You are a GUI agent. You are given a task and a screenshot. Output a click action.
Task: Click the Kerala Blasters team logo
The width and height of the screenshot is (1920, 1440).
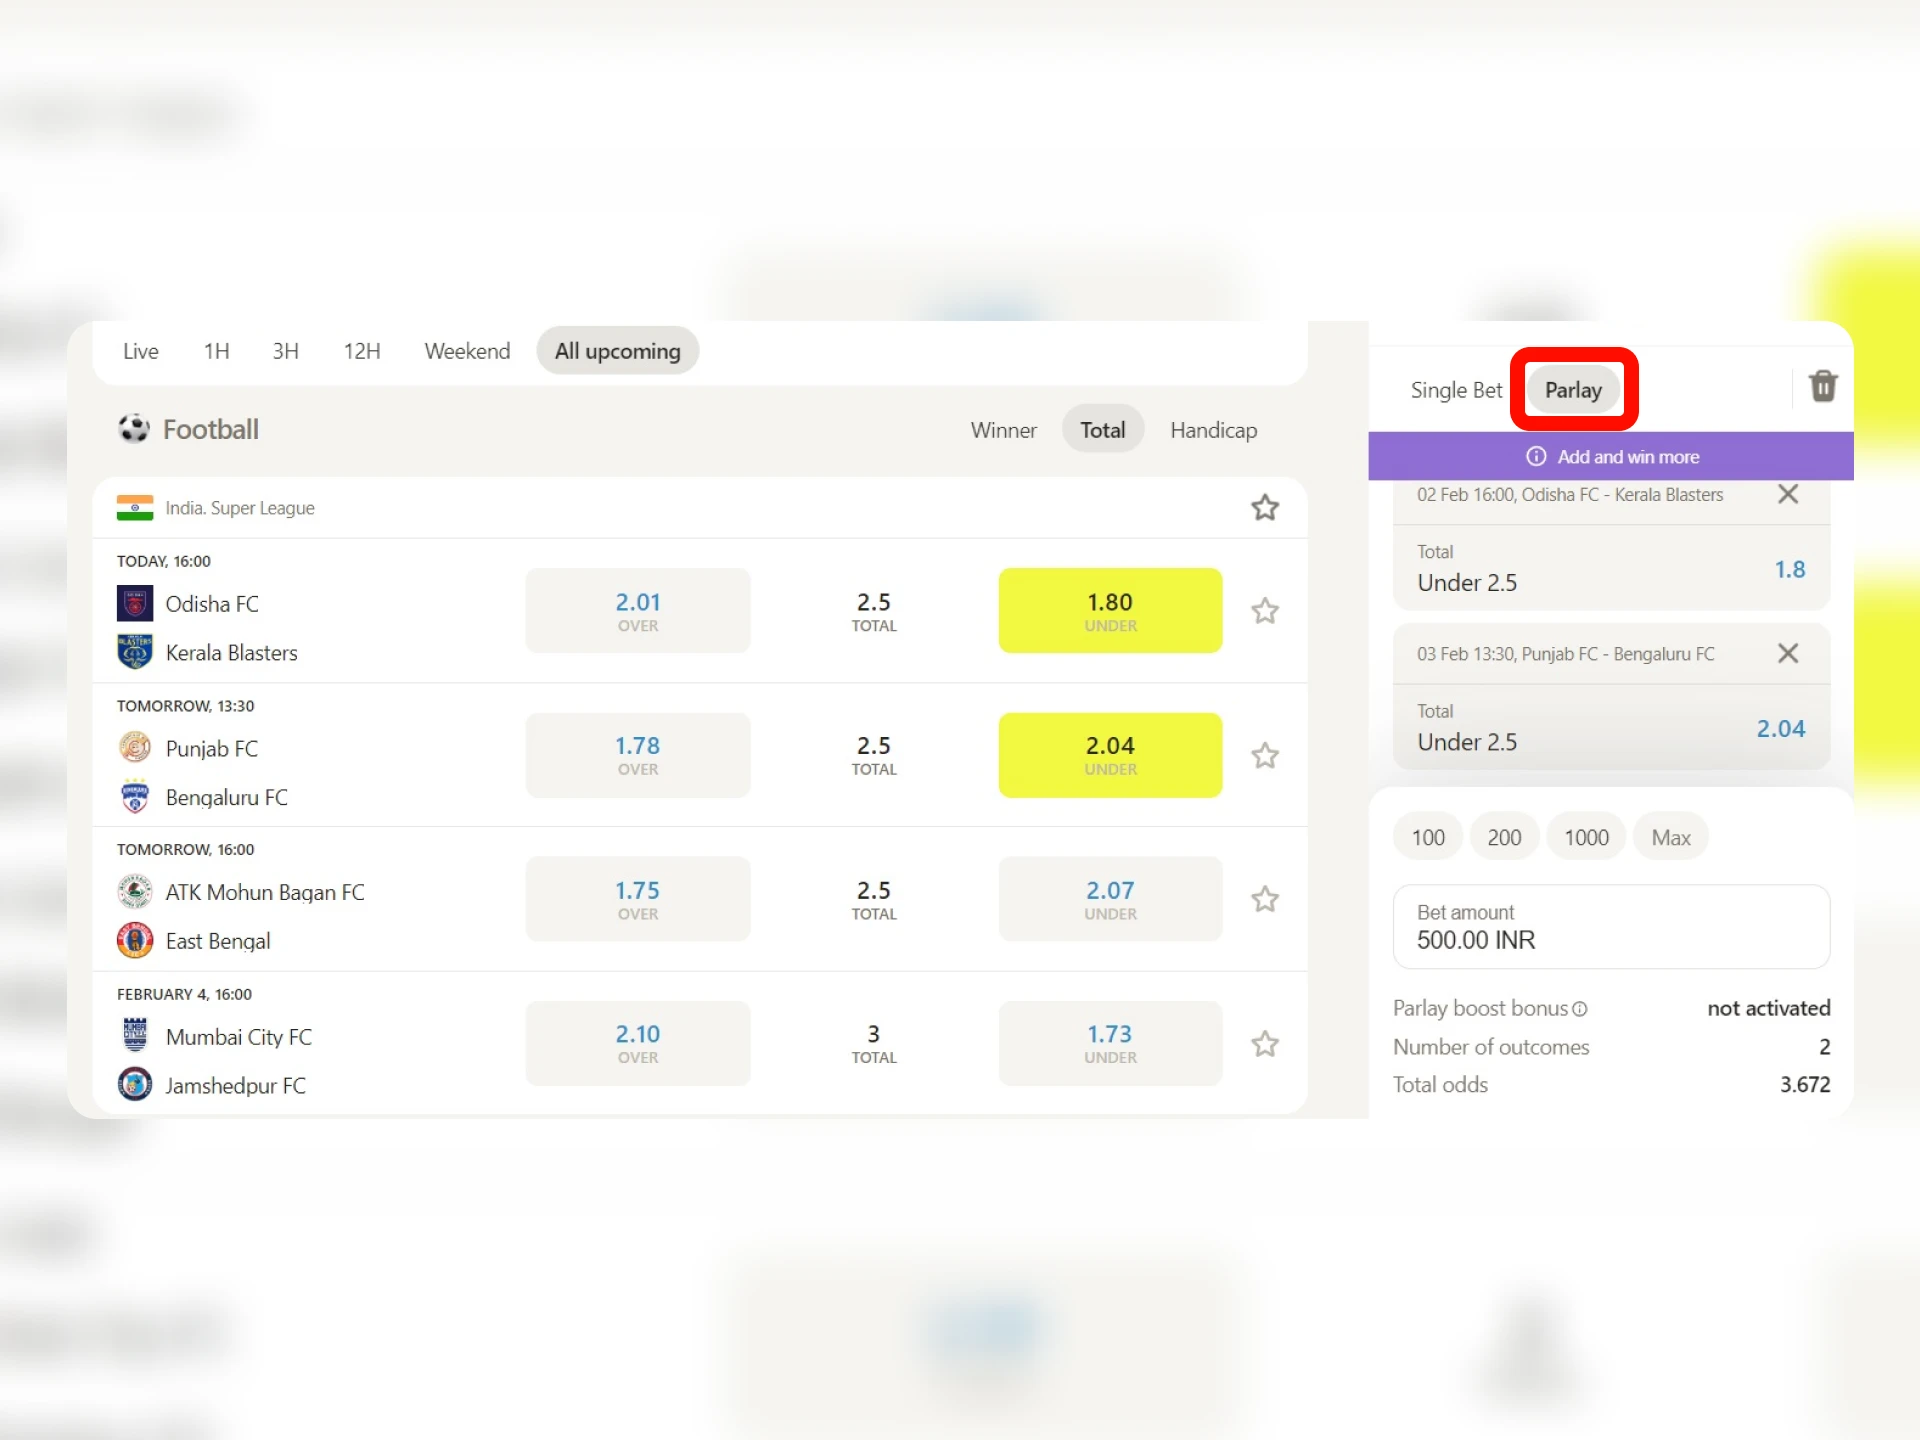coord(135,652)
